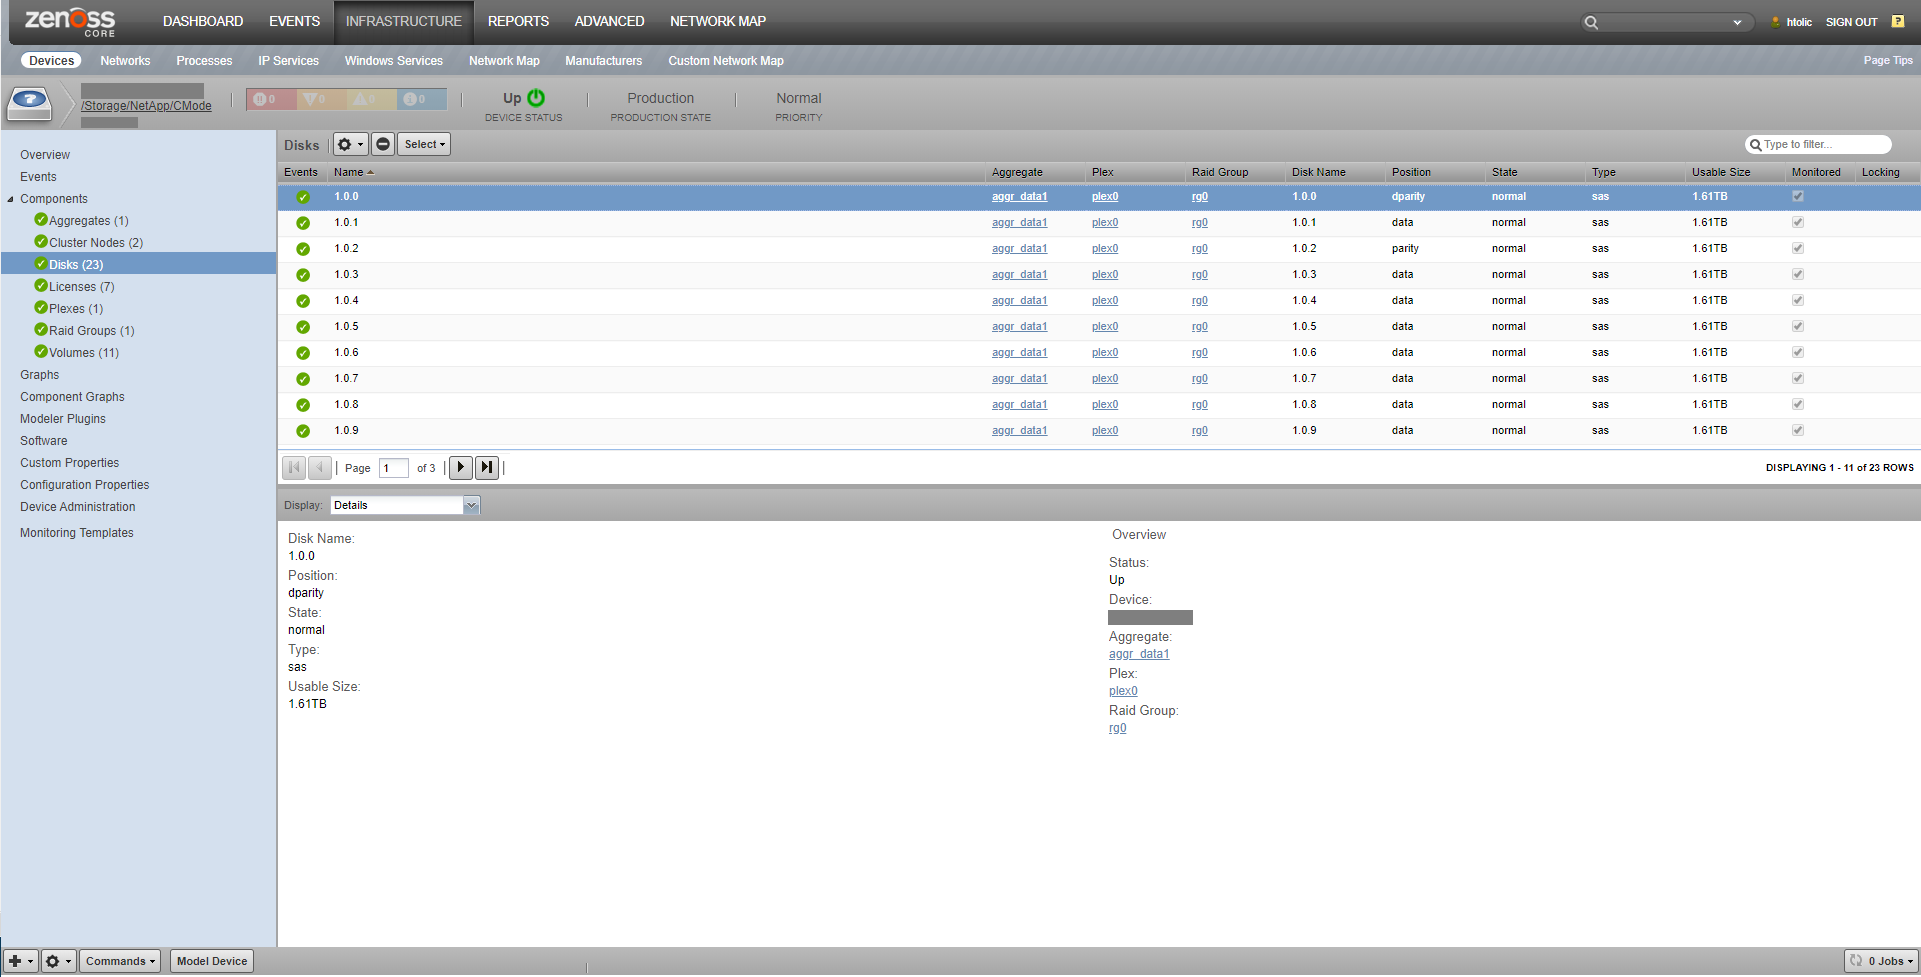This screenshot has height=977, width=1921.
Task: Toggle Monitored checkbox for disk 1.0.3
Action: 1798,274
